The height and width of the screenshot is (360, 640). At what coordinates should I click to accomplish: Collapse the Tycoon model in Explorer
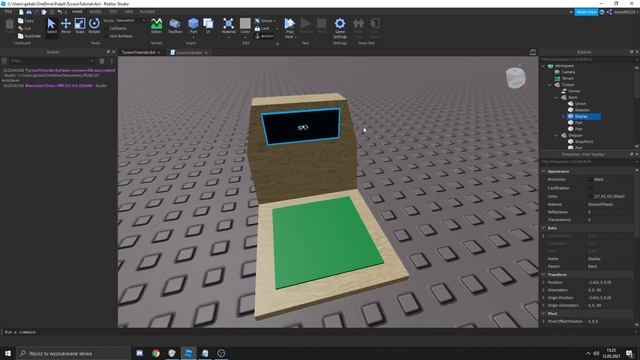[550, 84]
